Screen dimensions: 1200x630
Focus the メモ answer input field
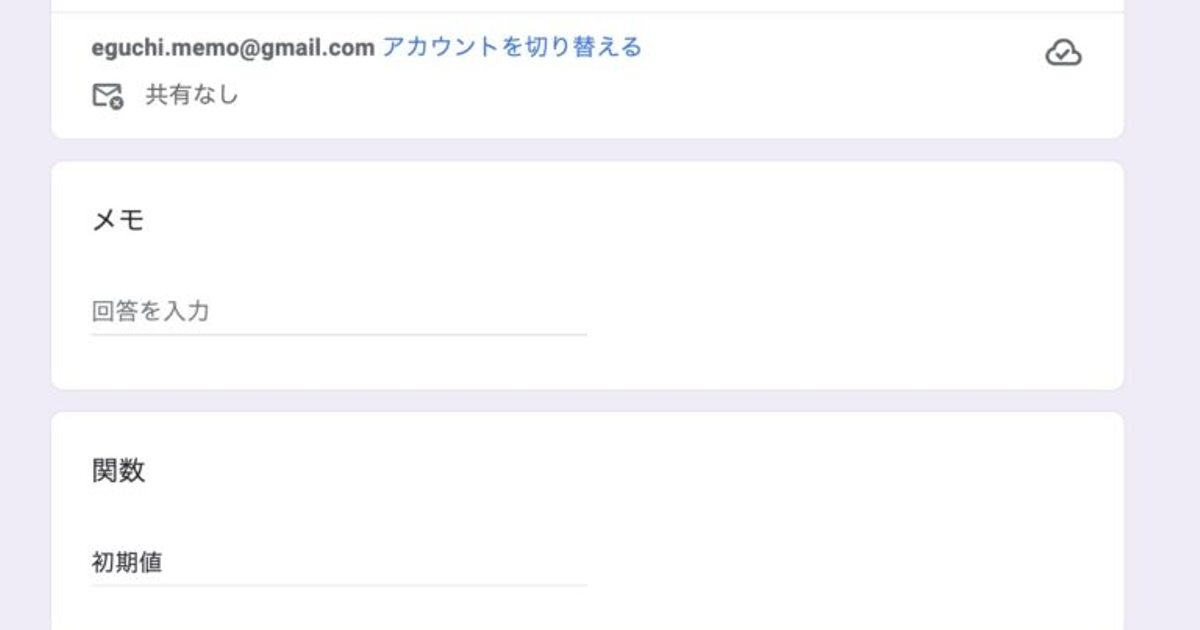(338, 312)
